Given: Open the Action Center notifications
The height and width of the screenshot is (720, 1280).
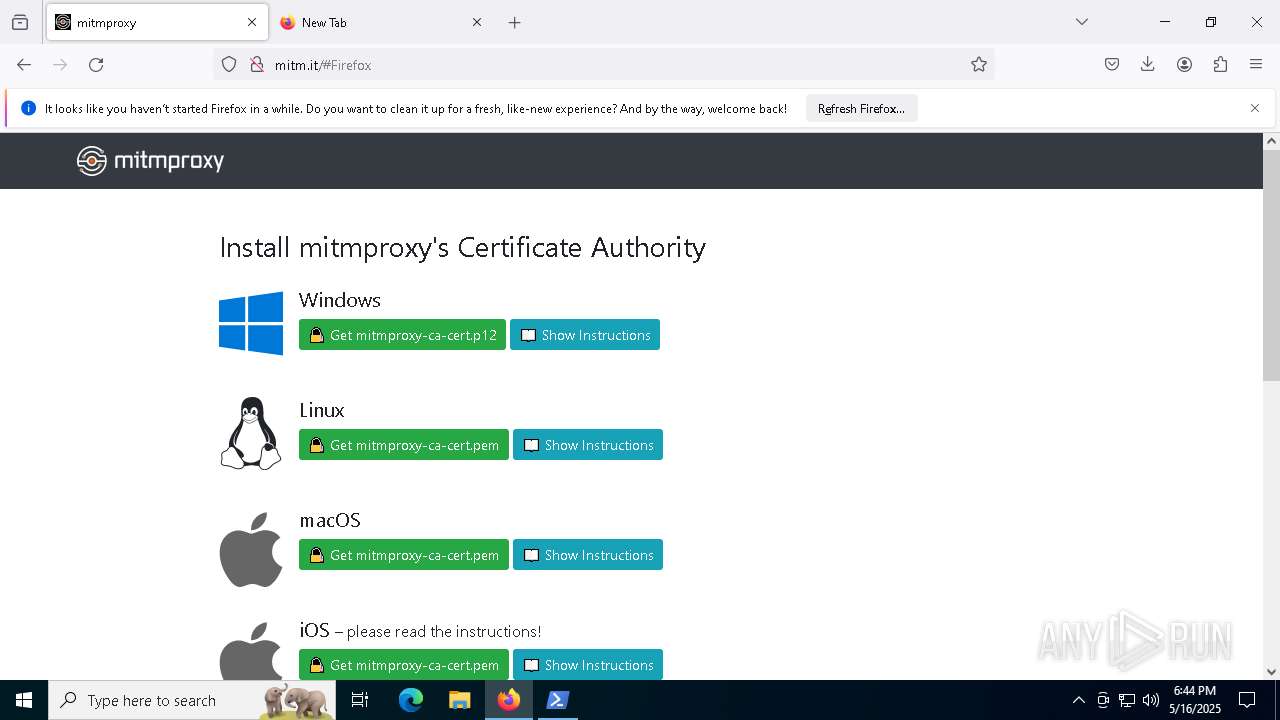Looking at the screenshot, I should (x=1247, y=700).
